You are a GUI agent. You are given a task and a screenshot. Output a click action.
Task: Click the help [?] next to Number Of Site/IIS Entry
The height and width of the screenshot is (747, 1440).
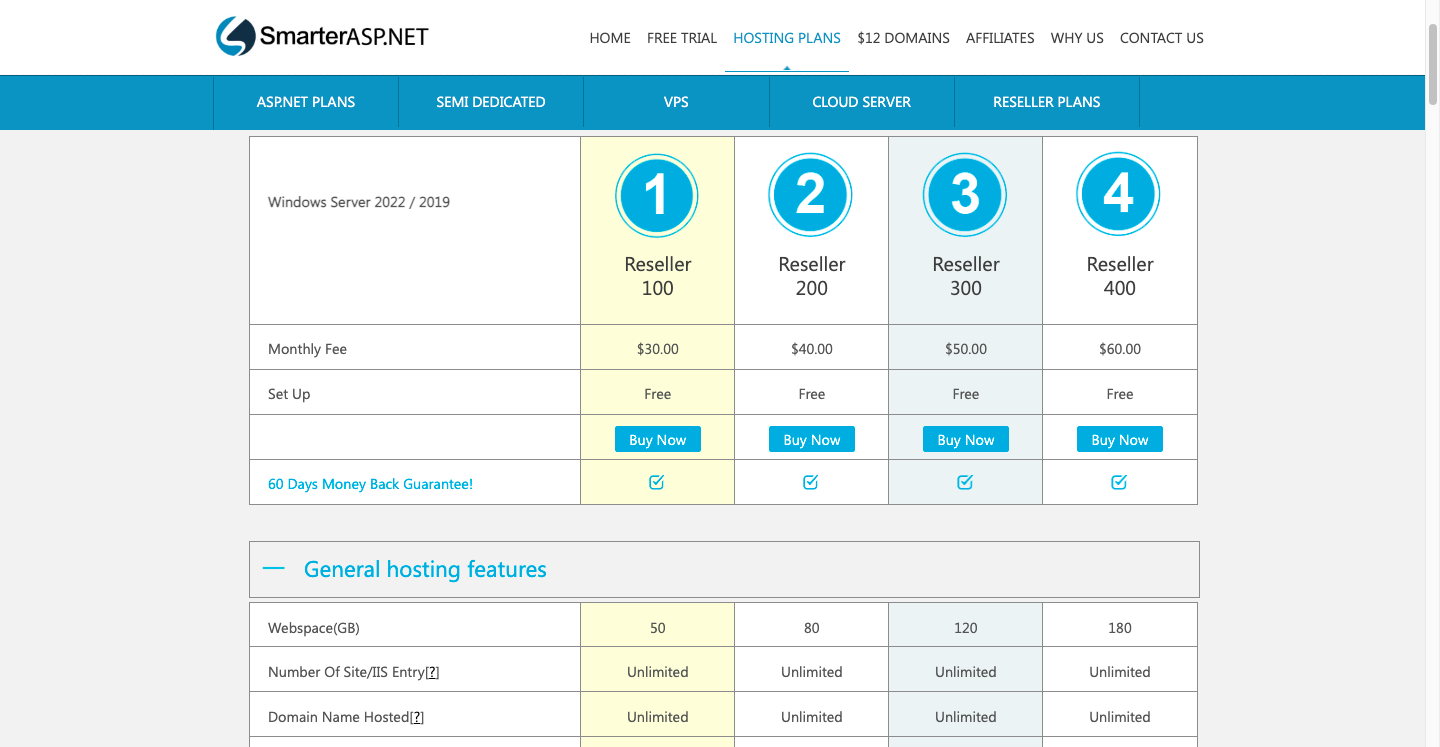(432, 672)
